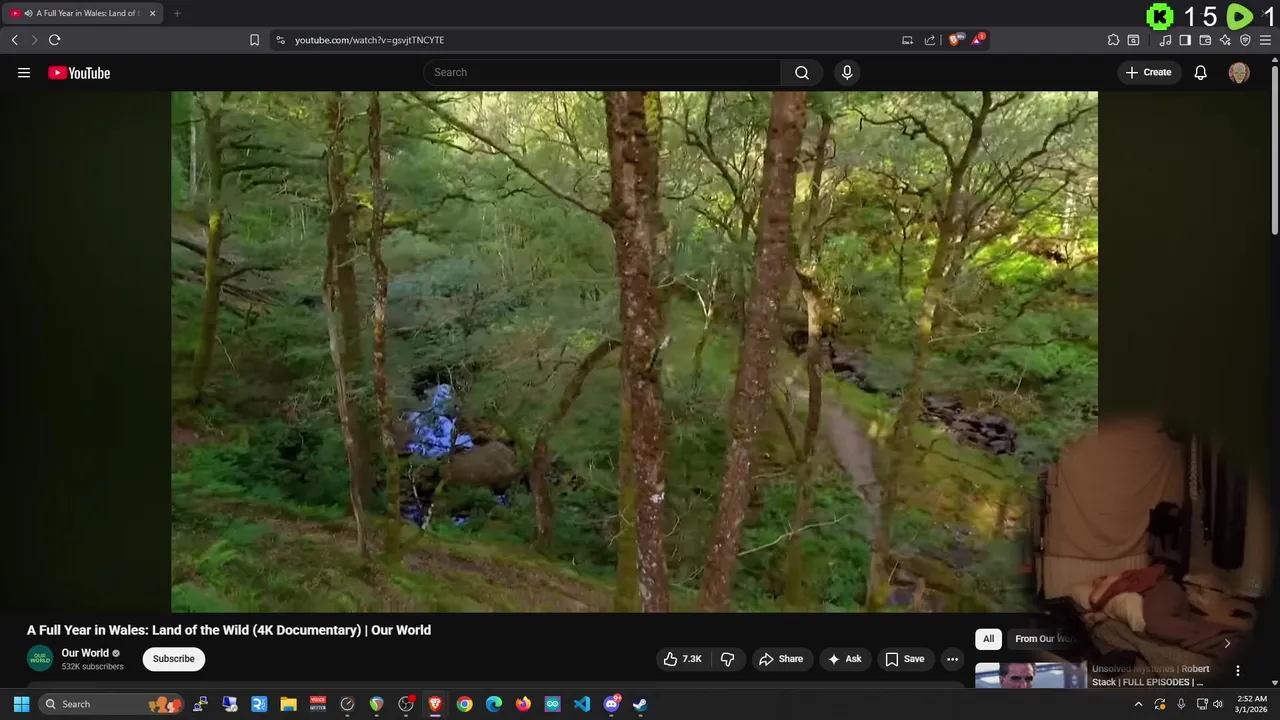Click the YouTube search magnifier button
The width and height of the screenshot is (1280, 720).
click(x=802, y=72)
